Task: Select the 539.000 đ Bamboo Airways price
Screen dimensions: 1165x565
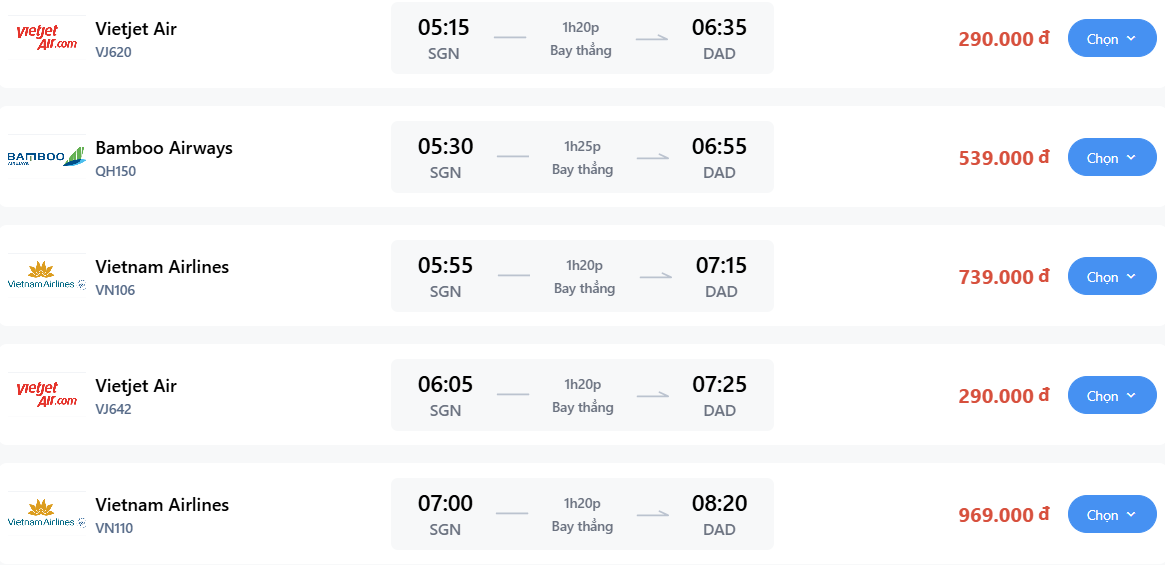Action: [1004, 158]
